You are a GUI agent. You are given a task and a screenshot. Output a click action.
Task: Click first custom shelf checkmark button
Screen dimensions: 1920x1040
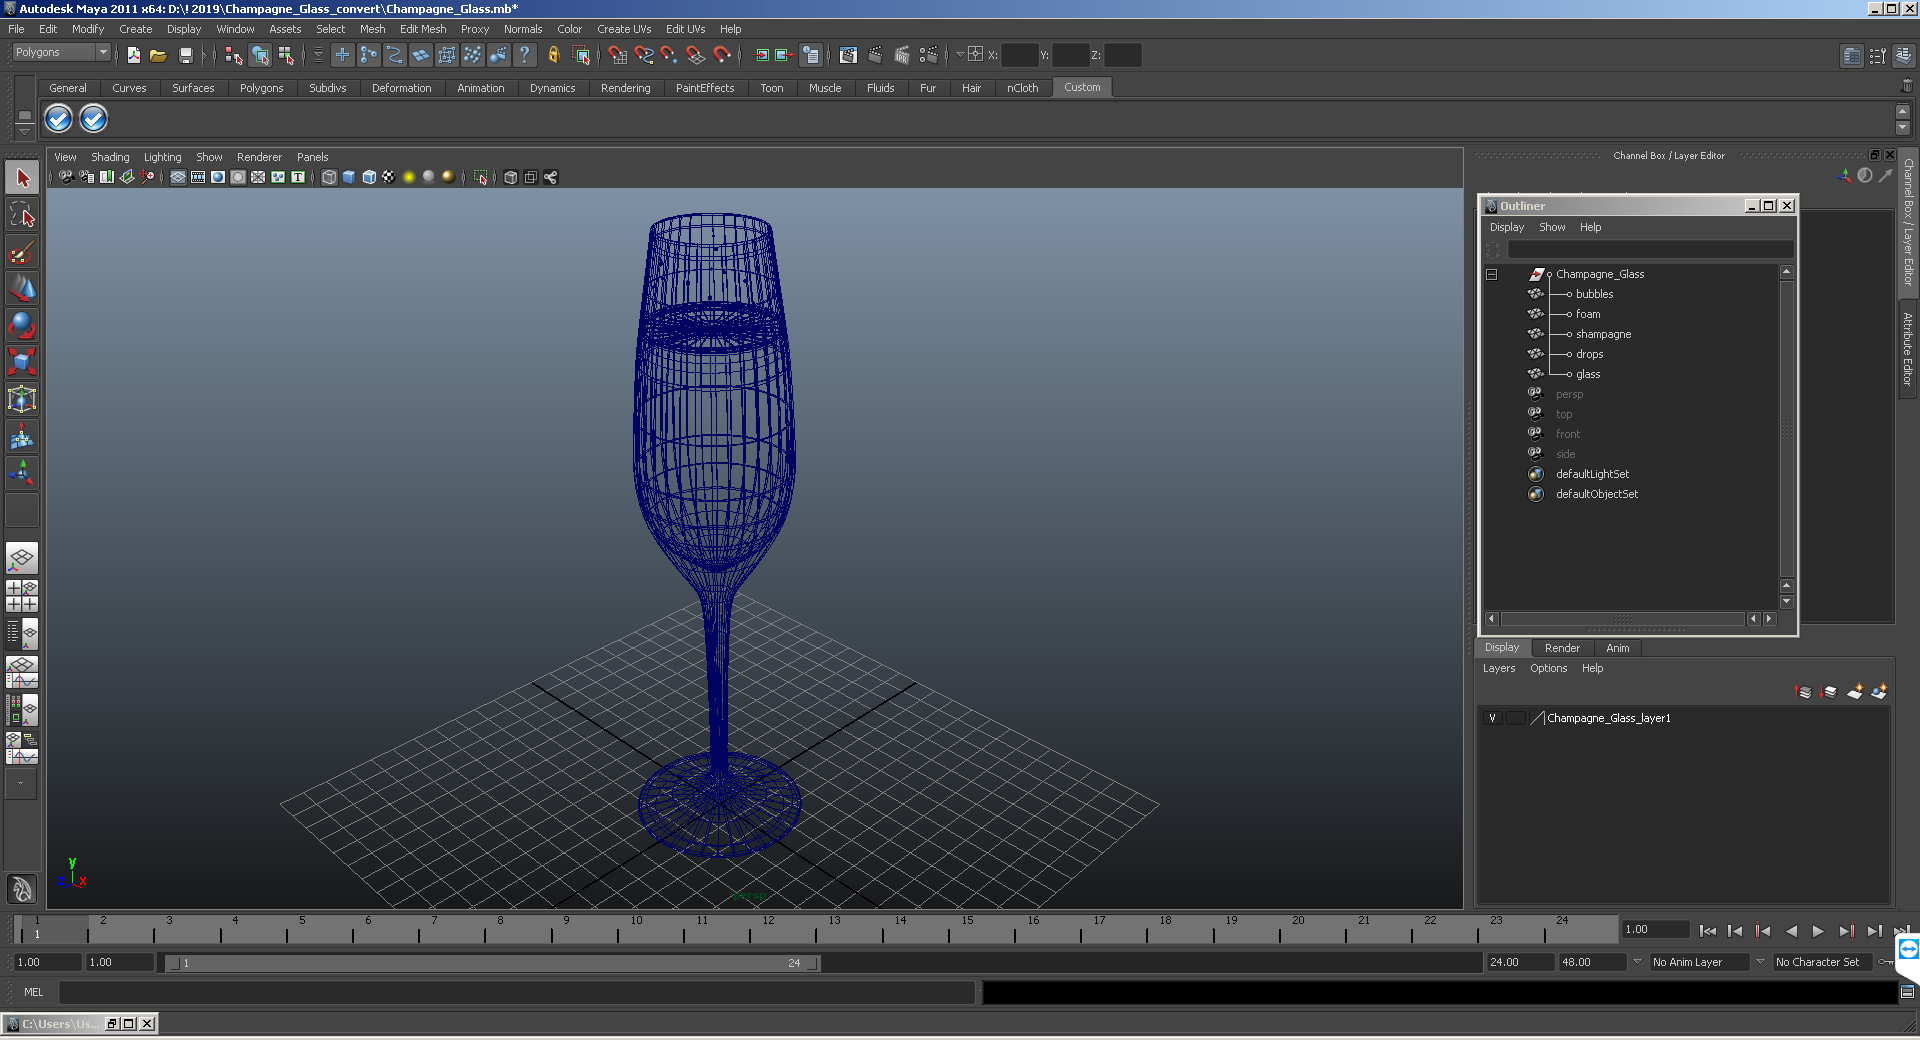(x=59, y=119)
